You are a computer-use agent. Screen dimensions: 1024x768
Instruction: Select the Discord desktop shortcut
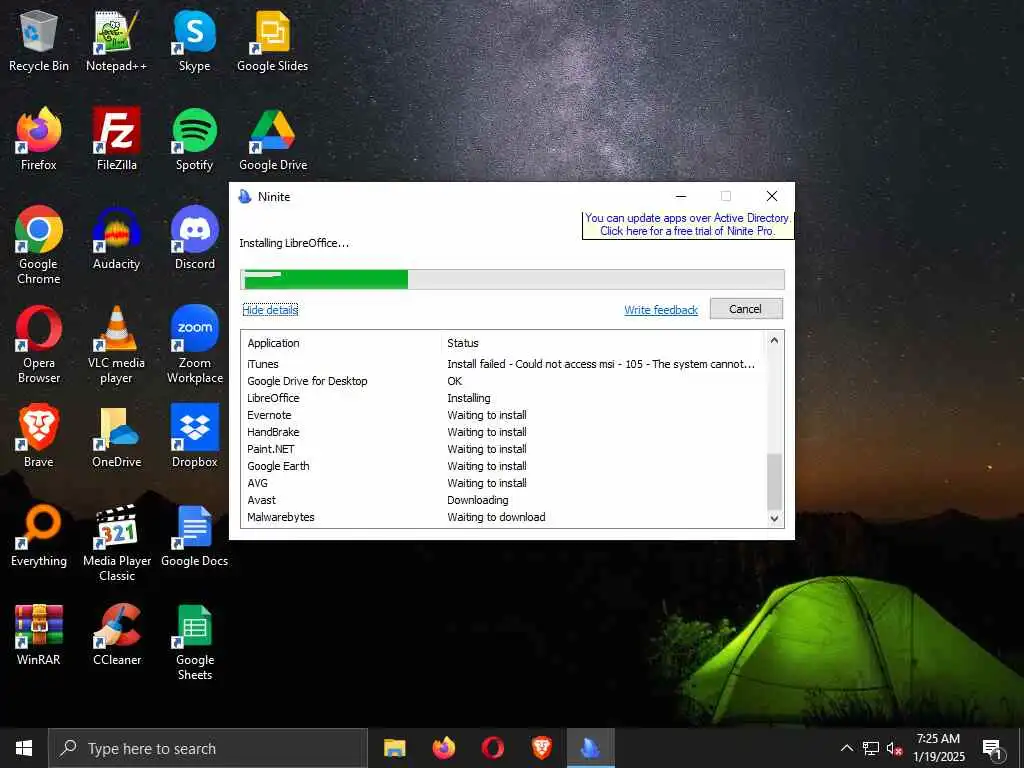[x=195, y=238]
